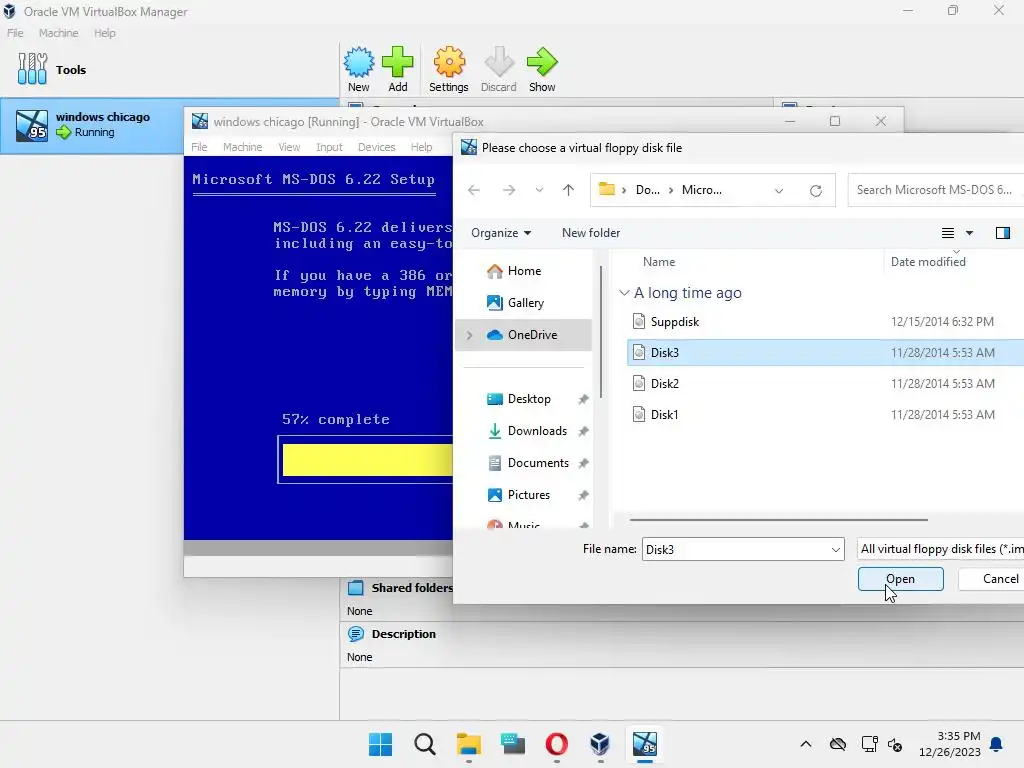Open Machine menu in VirtualBox Manager
1024x768 pixels.
coord(58,33)
